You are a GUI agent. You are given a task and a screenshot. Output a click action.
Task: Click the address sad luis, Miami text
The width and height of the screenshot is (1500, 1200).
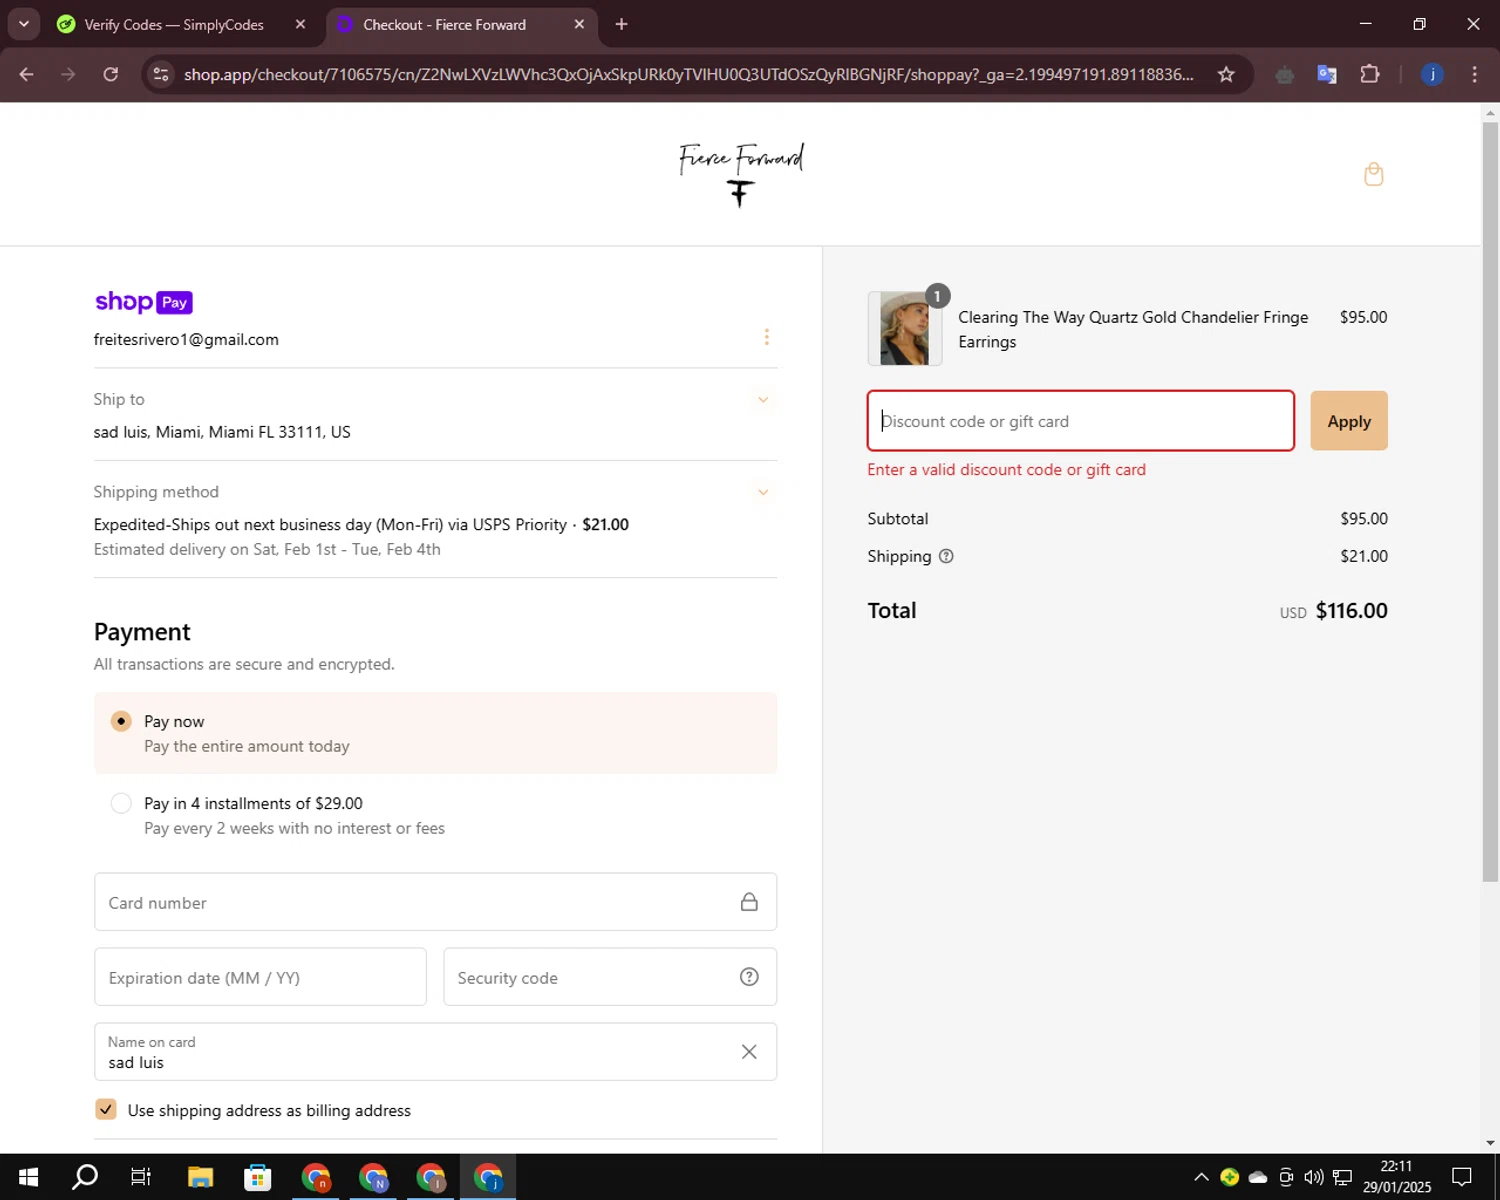[x=222, y=432]
